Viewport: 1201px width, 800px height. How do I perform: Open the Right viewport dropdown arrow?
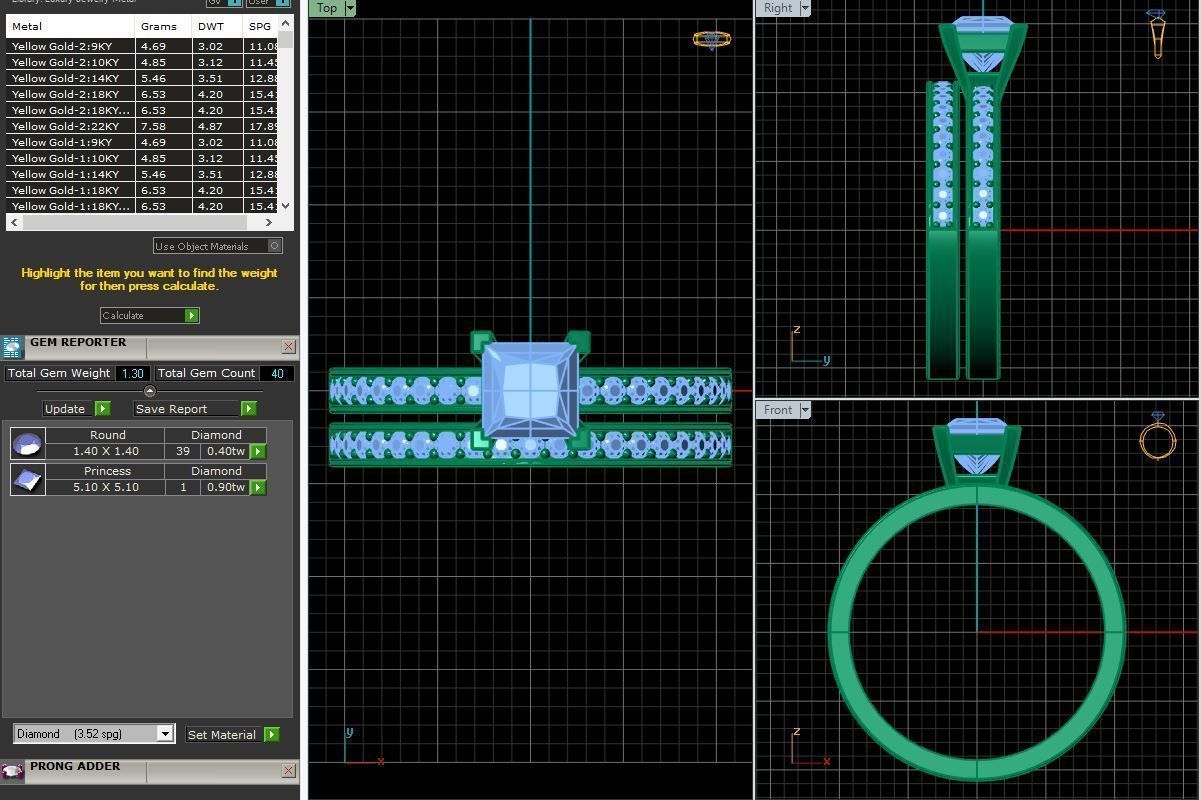[805, 8]
